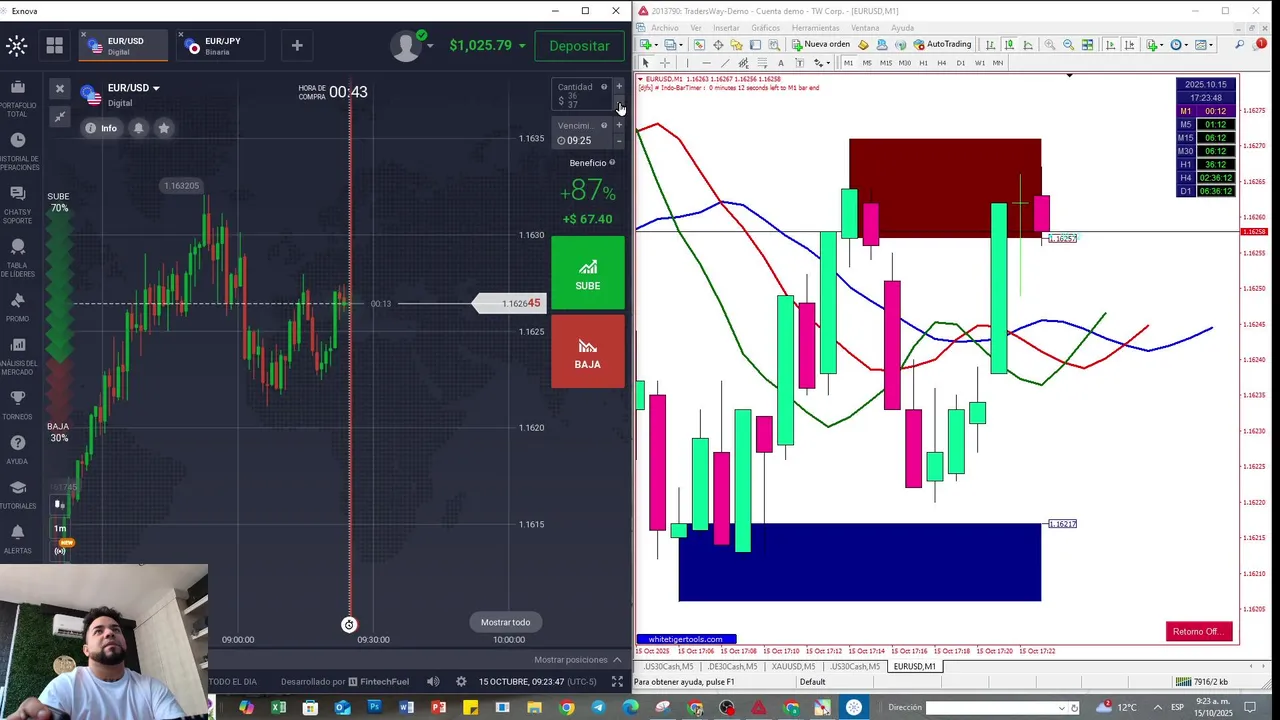Click the Retorno Off button

point(1199,632)
